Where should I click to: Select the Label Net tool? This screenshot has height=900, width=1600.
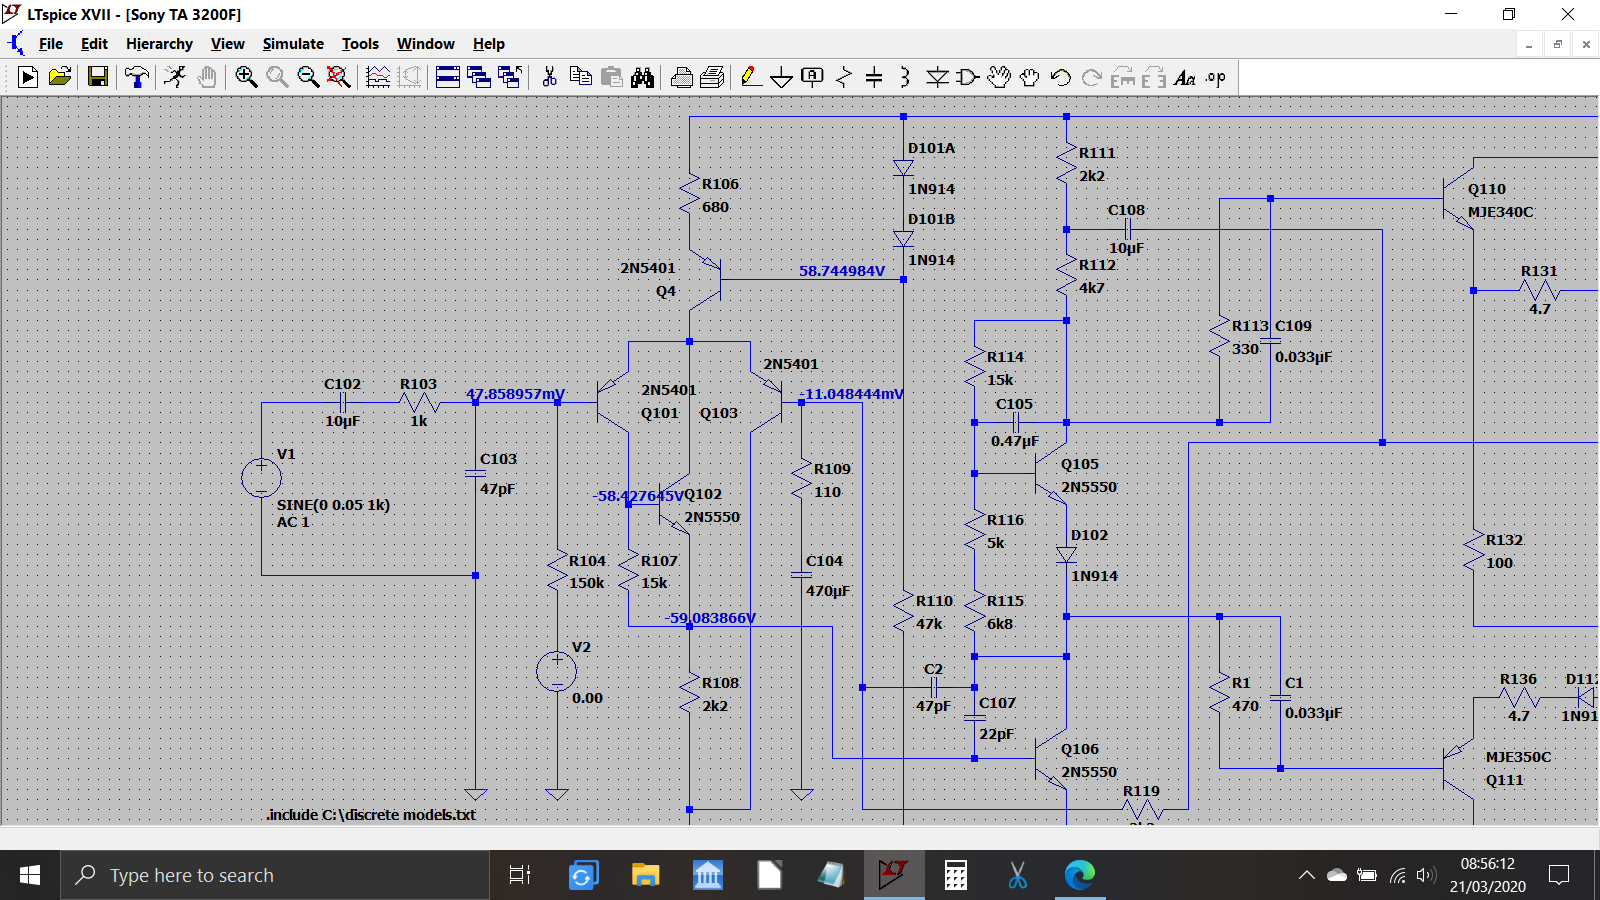pos(813,77)
